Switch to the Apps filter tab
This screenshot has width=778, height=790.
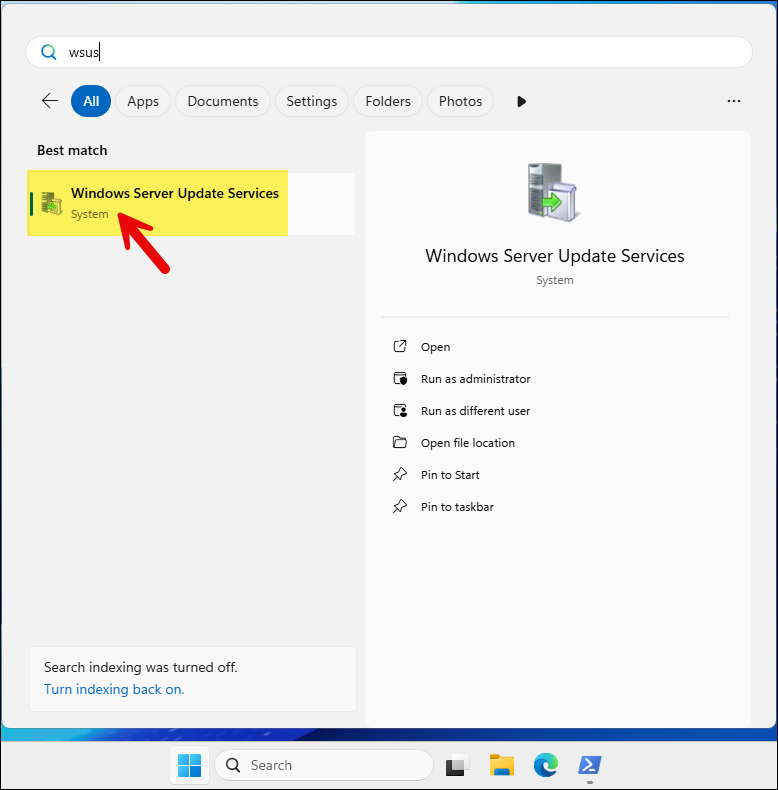[x=143, y=101]
